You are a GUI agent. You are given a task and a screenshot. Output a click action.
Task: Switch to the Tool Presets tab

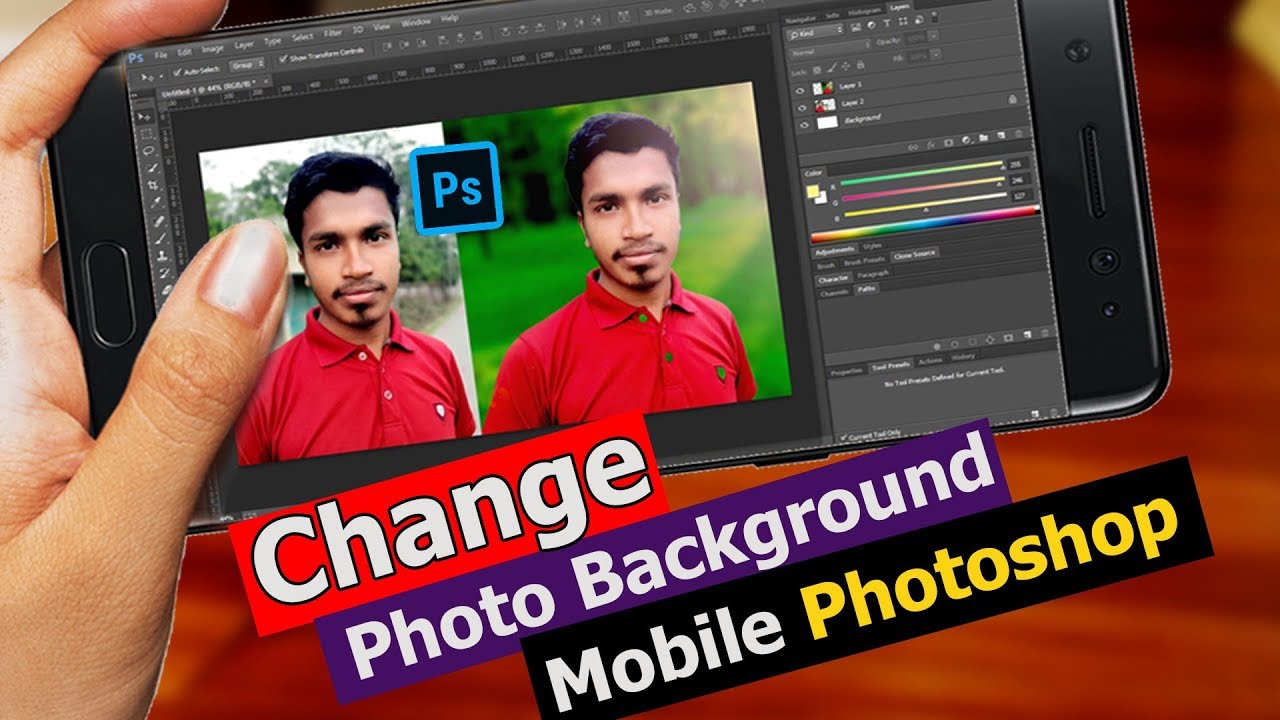point(890,367)
